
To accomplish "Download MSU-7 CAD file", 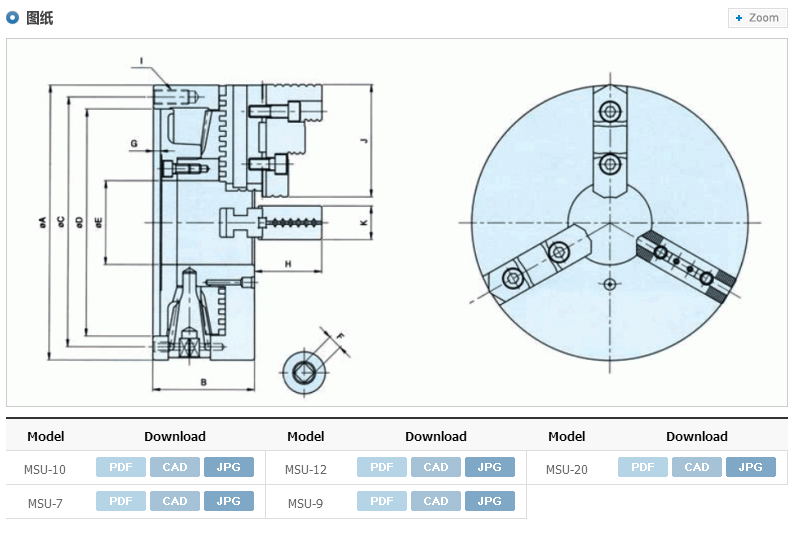I will [x=175, y=501].
